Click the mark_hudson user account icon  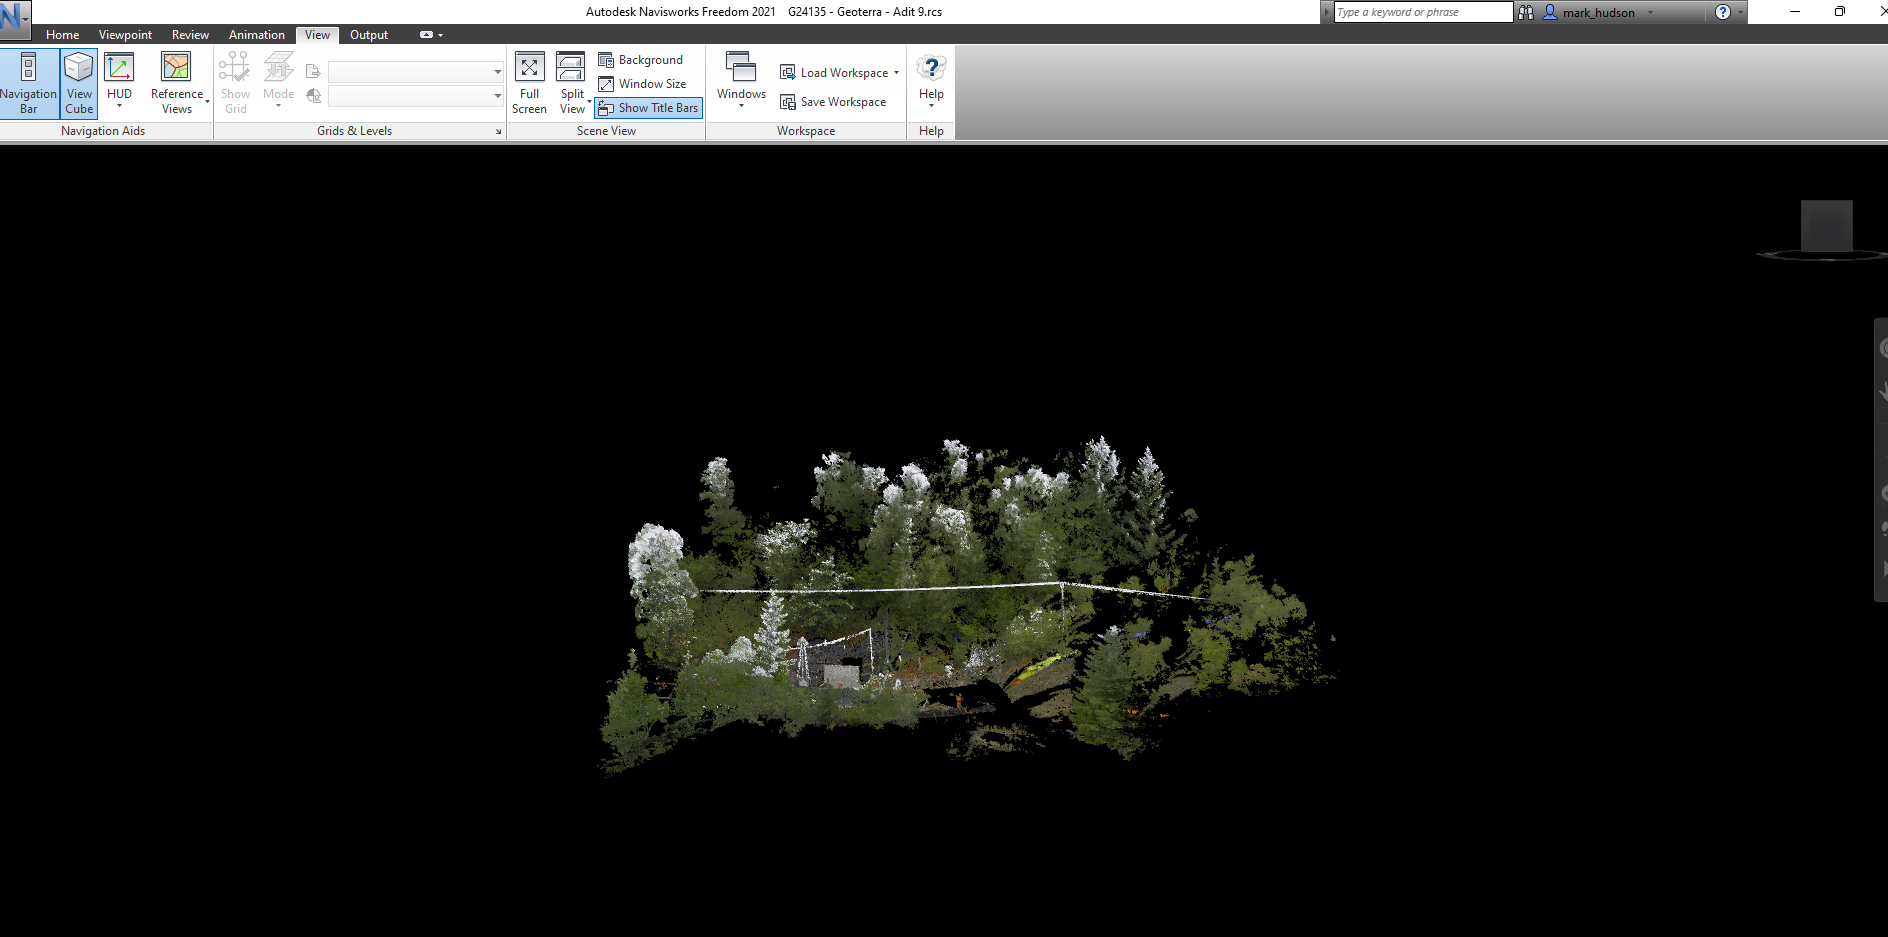1550,12
